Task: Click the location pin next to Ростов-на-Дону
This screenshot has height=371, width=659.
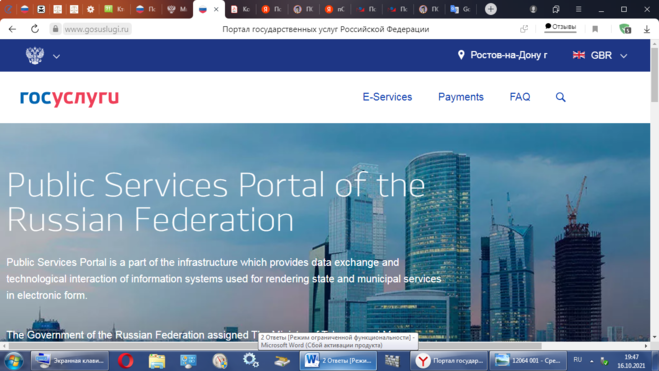Action: [x=461, y=55]
